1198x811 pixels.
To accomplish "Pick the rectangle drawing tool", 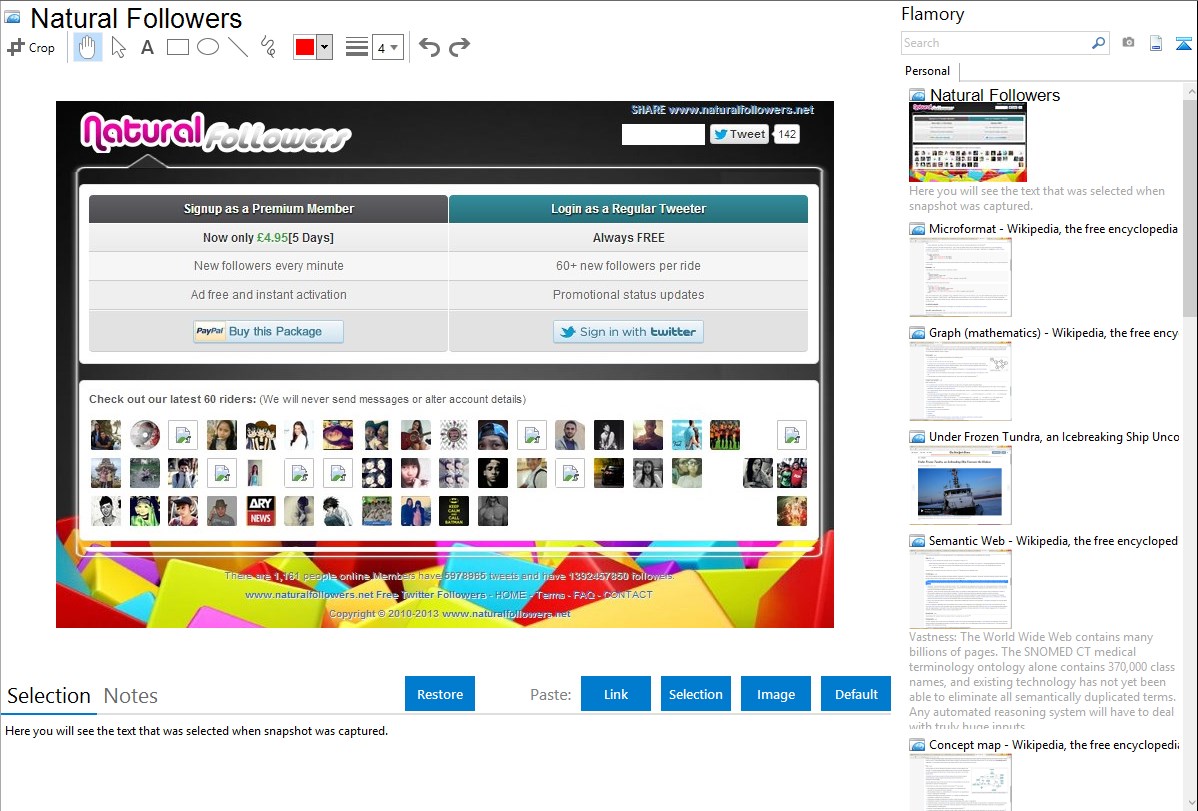I will 177,47.
